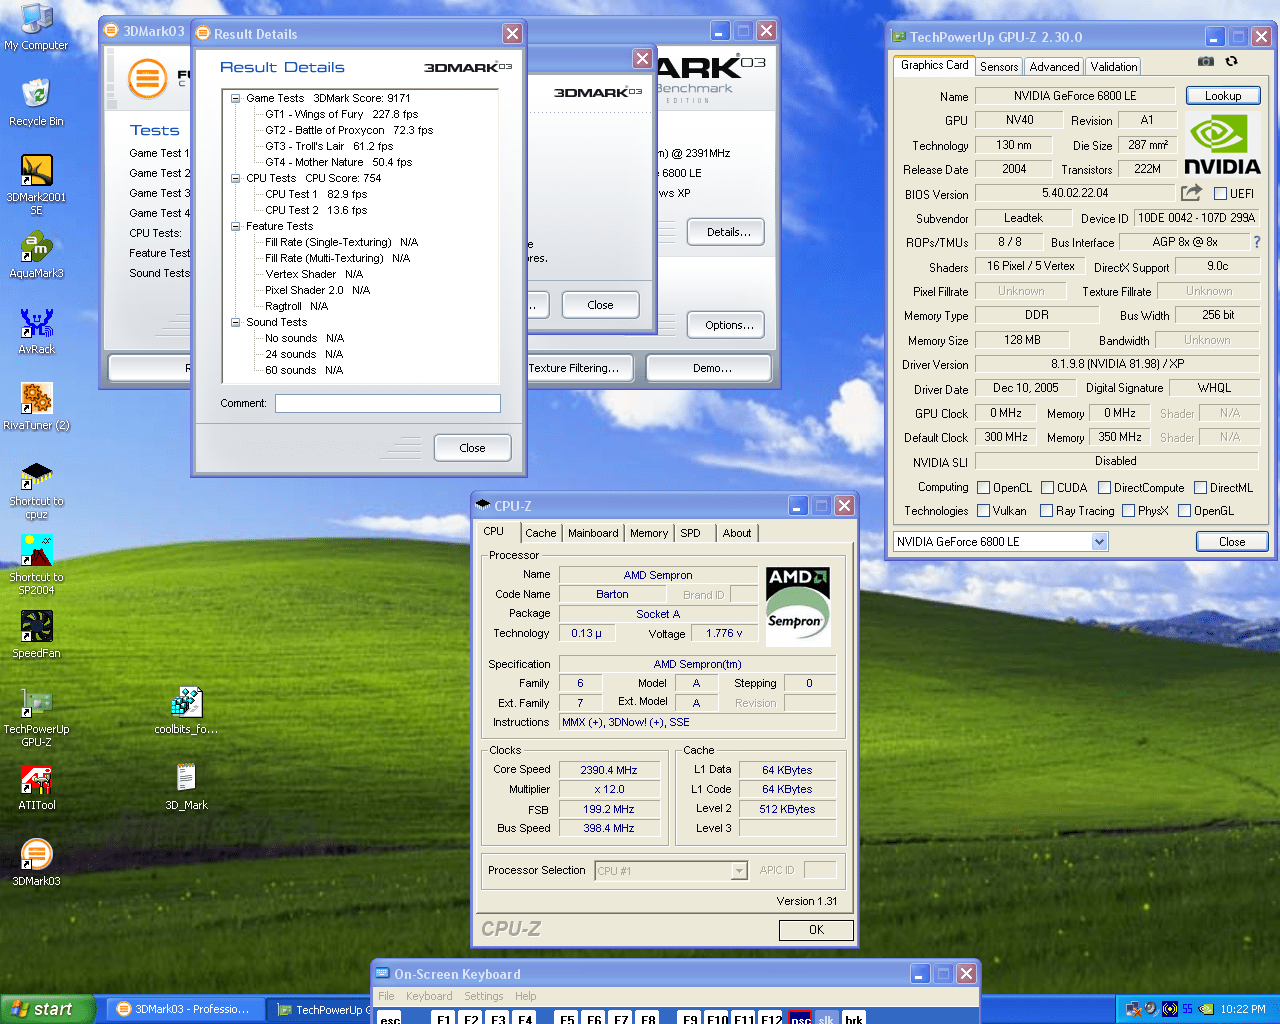Open the Shortcut to cpuz icon
1280x1024 pixels.
click(36, 490)
